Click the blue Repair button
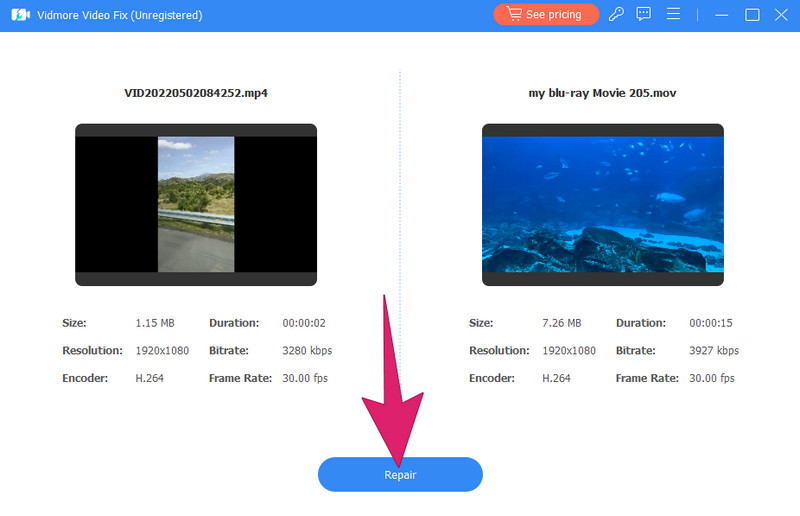This screenshot has height=516, width=800. point(400,474)
